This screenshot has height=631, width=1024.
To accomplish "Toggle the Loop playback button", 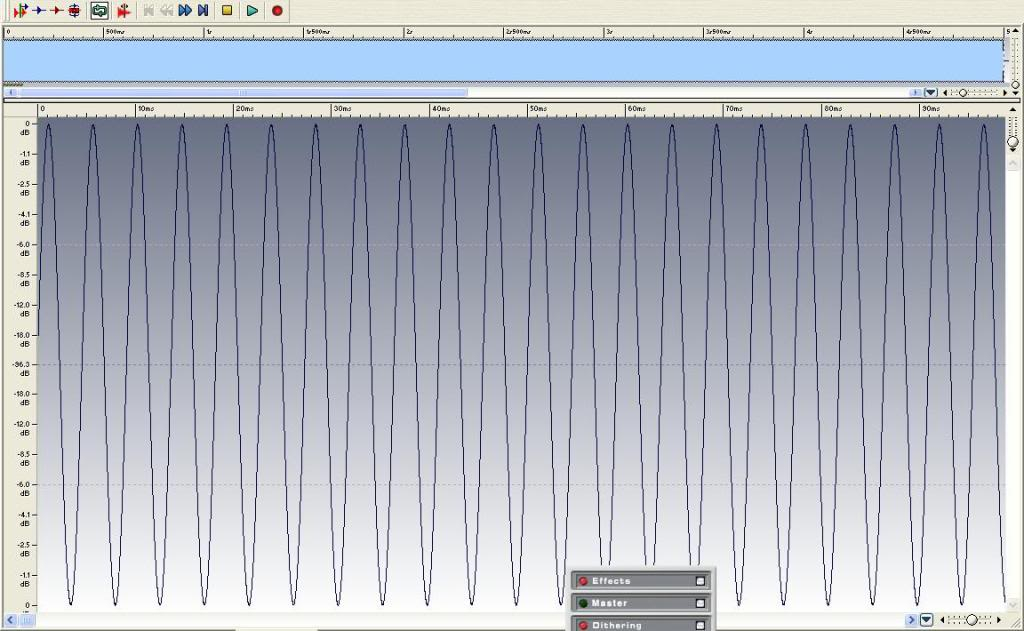I will pyautogui.click(x=99, y=10).
